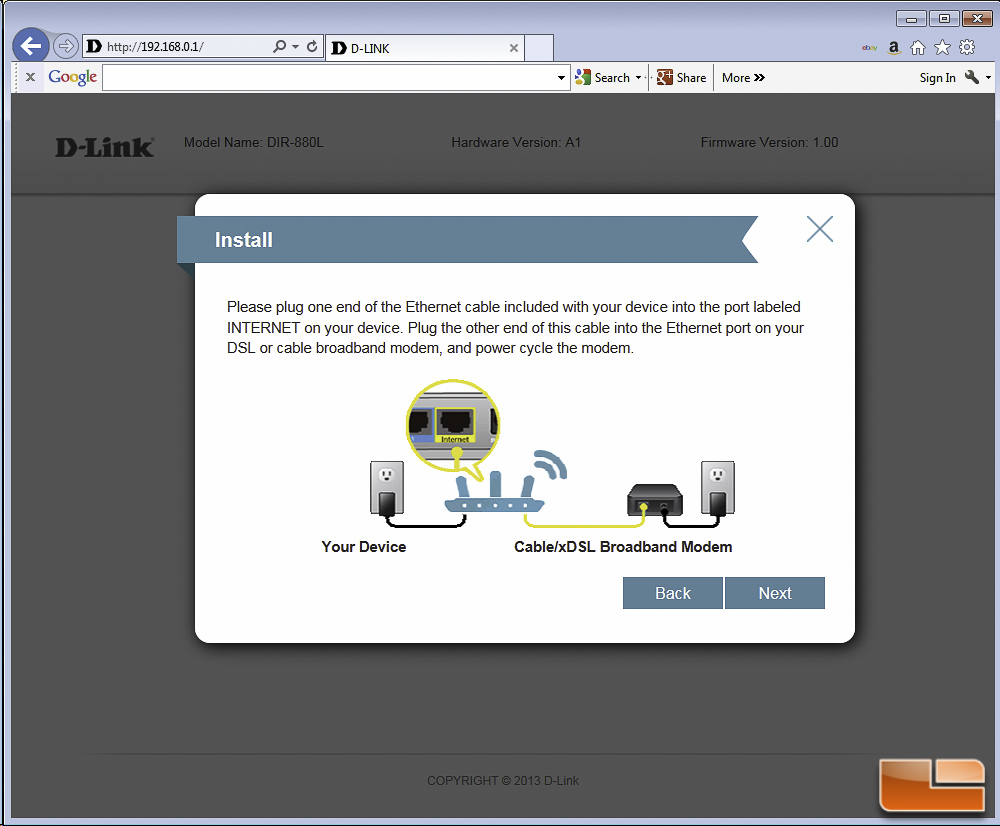Click the left power outlet illustration

(x=386, y=488)
